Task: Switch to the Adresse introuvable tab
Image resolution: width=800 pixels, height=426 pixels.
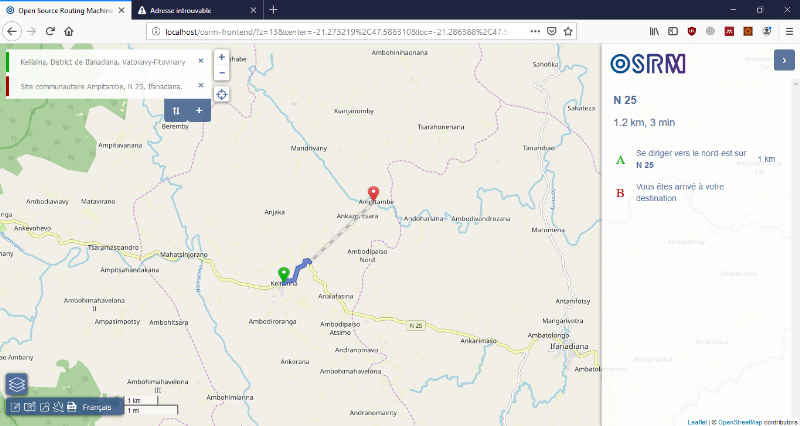Action: (x=190, y=9)
